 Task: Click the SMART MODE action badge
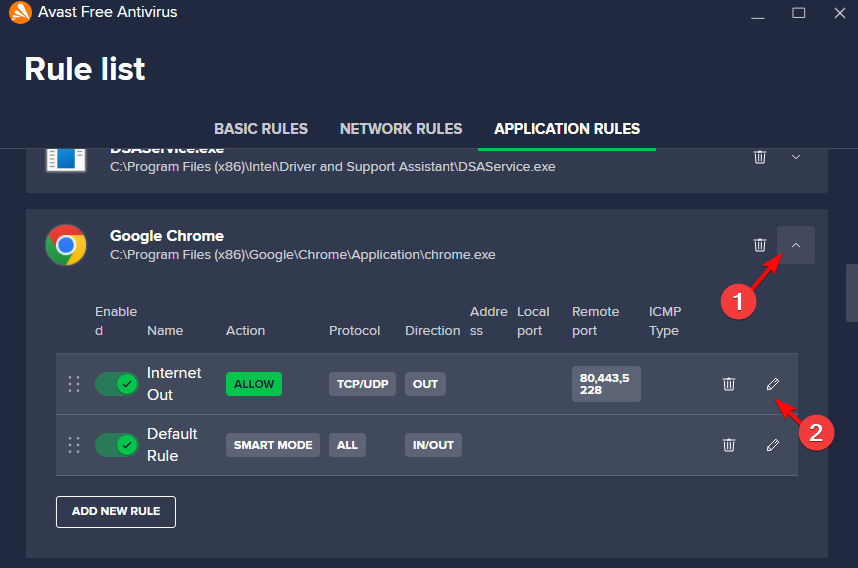(273, 445)
